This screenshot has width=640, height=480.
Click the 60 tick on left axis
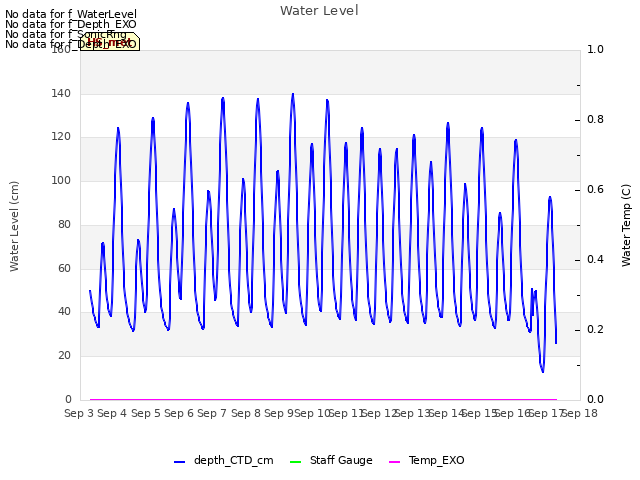(64, 268)
